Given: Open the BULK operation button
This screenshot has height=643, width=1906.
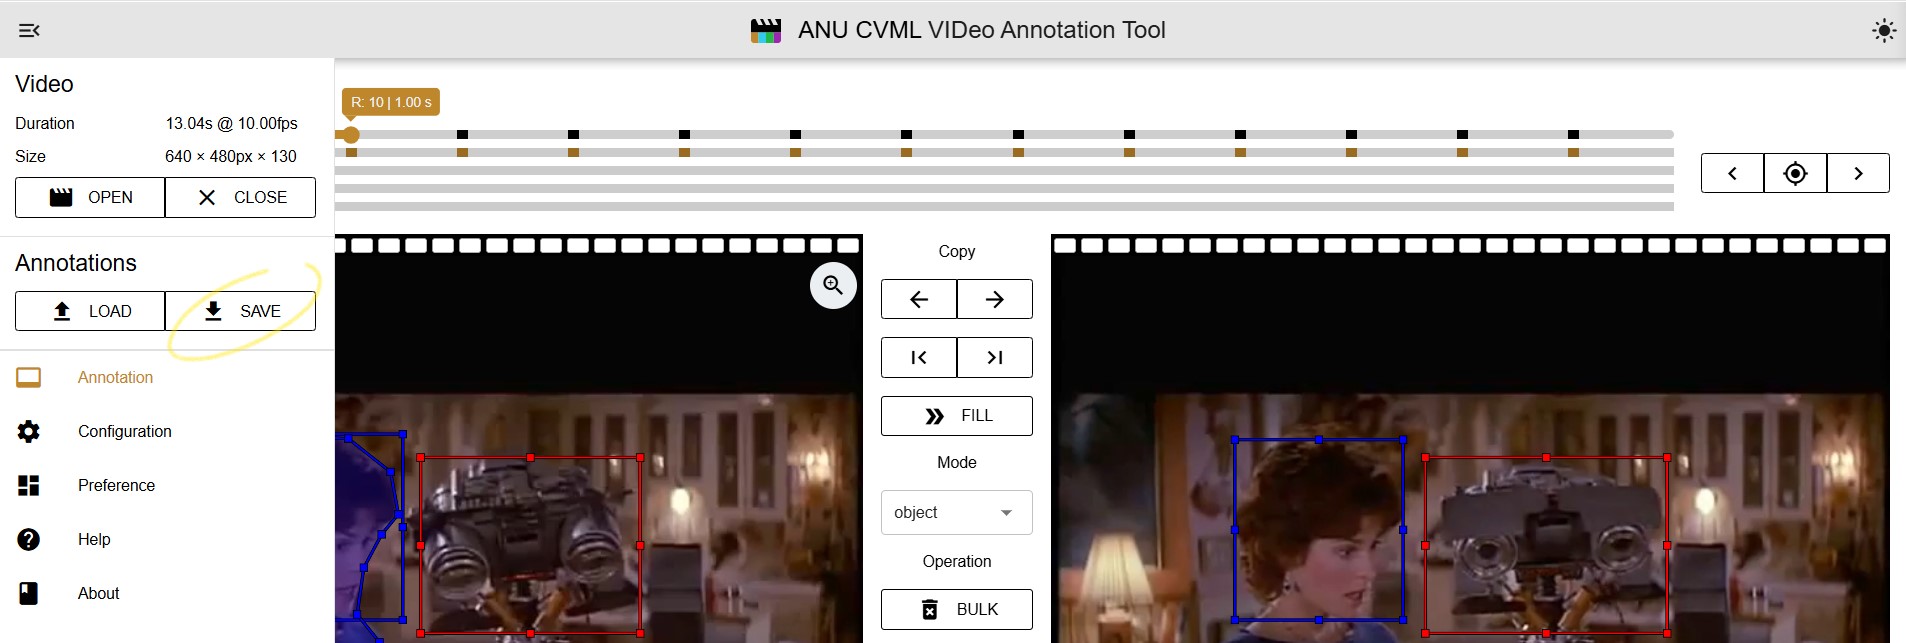Looking at the screenshot, I should 956,609.
